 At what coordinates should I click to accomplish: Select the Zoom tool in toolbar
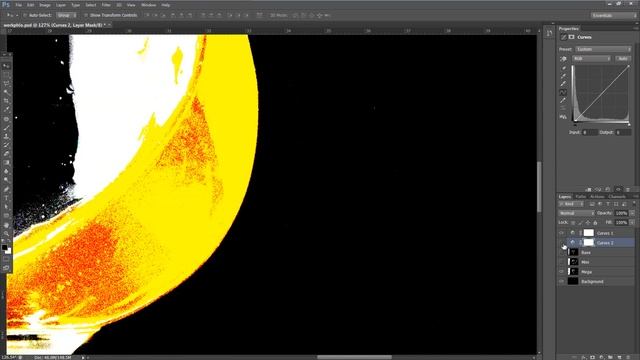(6, 233)
